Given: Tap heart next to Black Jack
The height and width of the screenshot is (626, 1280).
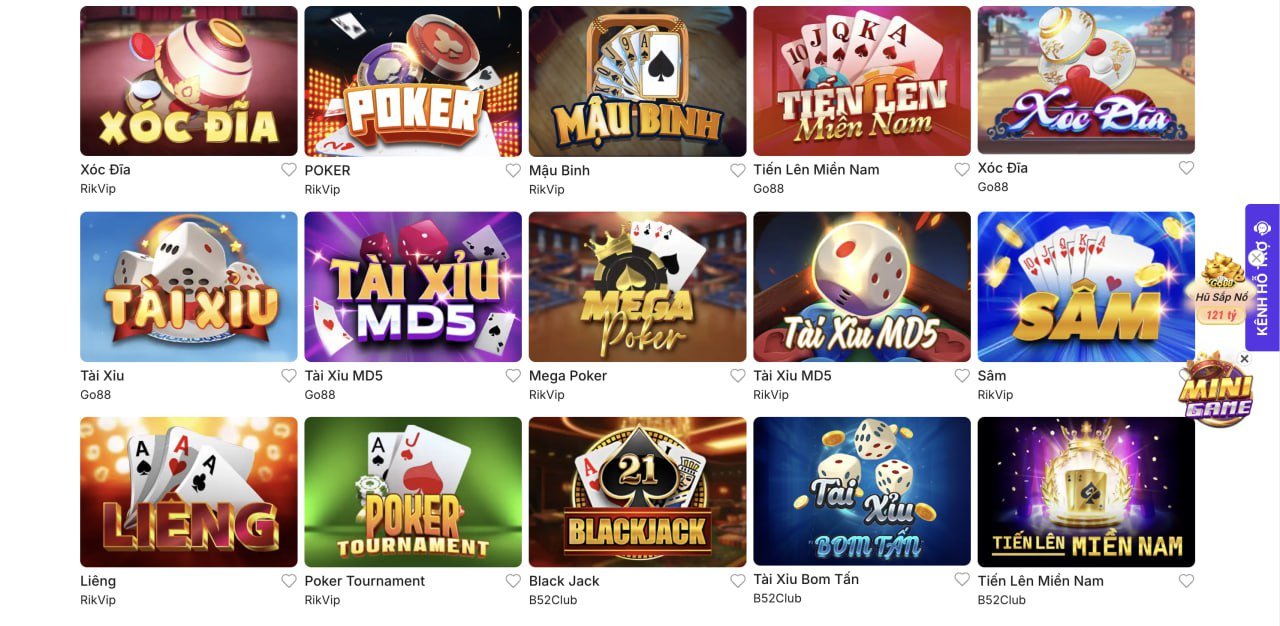Looking at the screenshot, I should coord(738,581).
